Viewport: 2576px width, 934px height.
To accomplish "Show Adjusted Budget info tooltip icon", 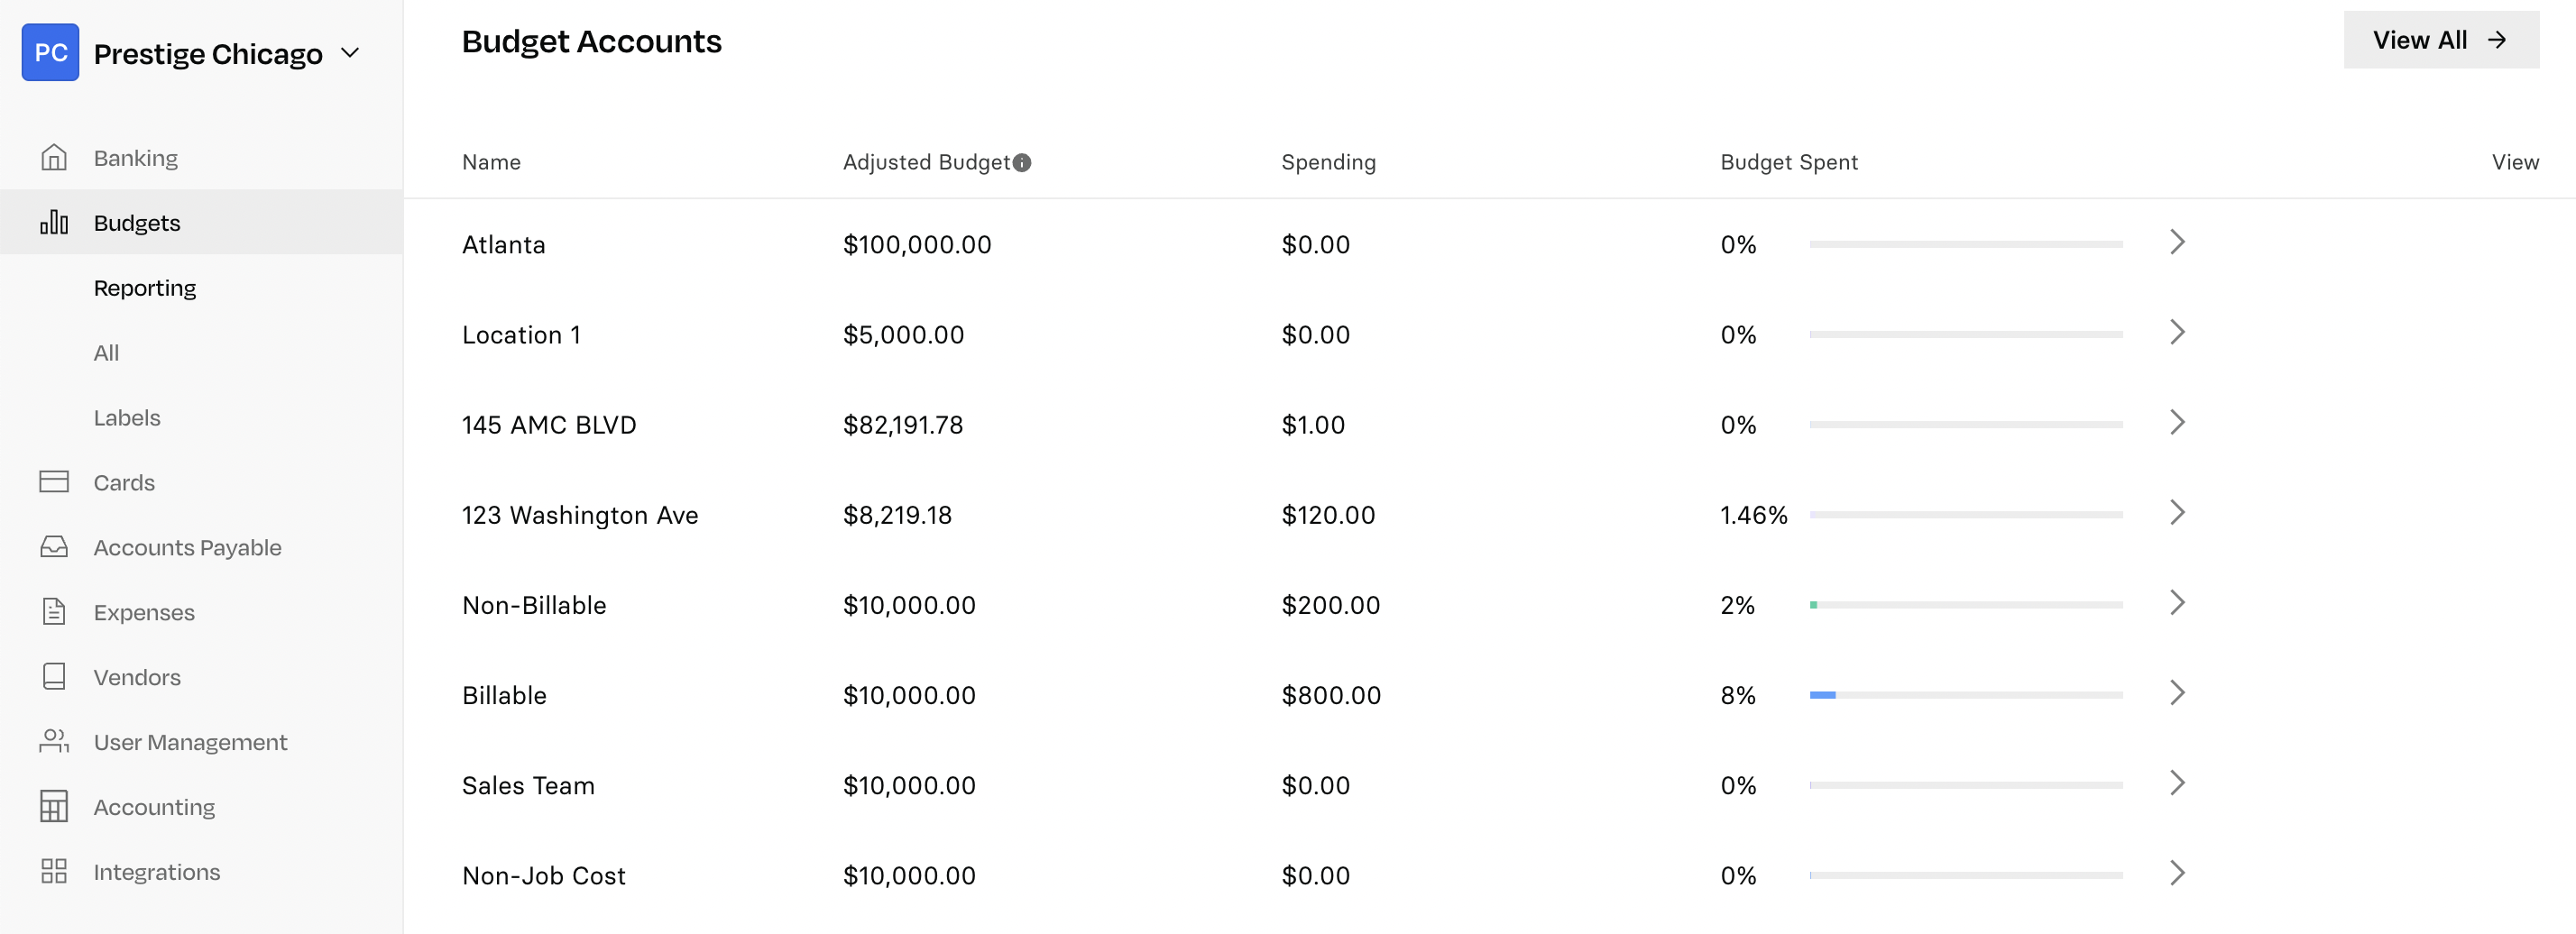I will click(1022, 163).
